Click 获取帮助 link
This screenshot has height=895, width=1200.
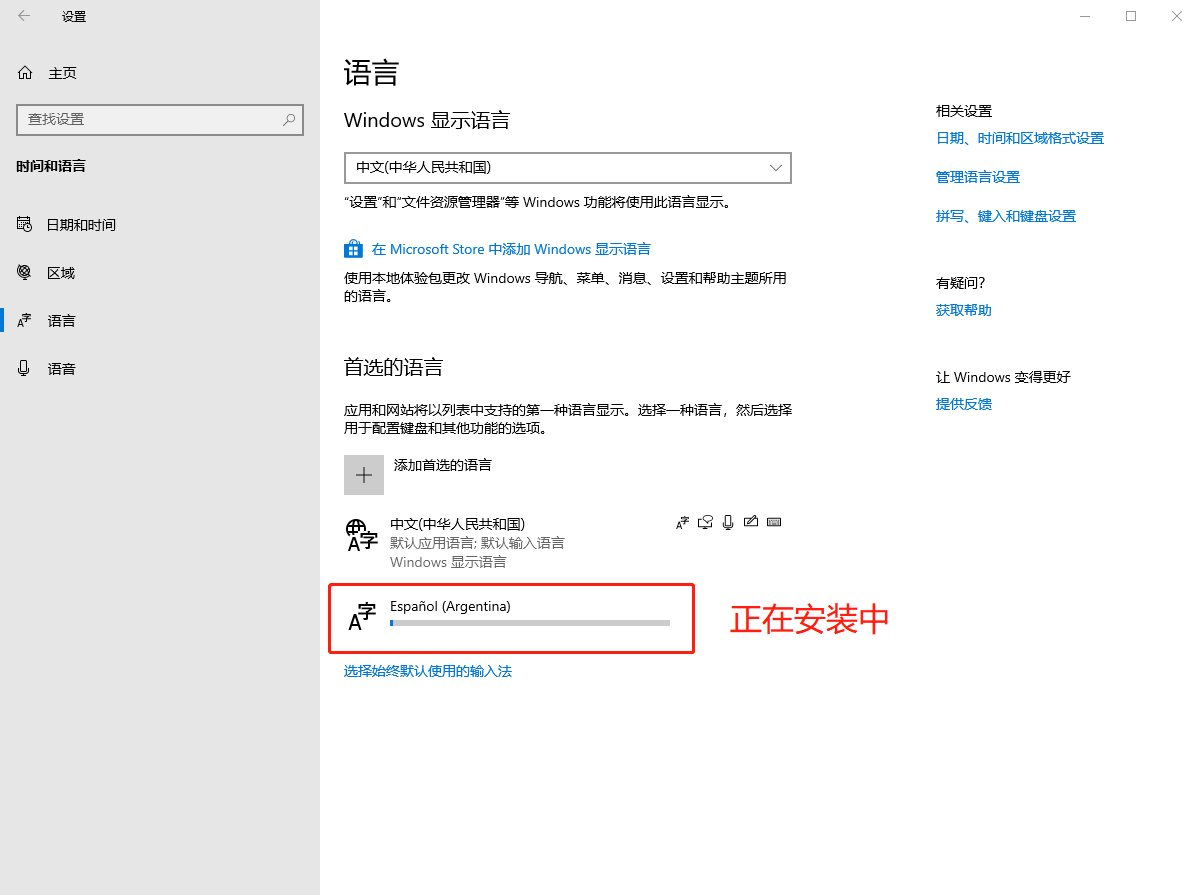point(964,310)
